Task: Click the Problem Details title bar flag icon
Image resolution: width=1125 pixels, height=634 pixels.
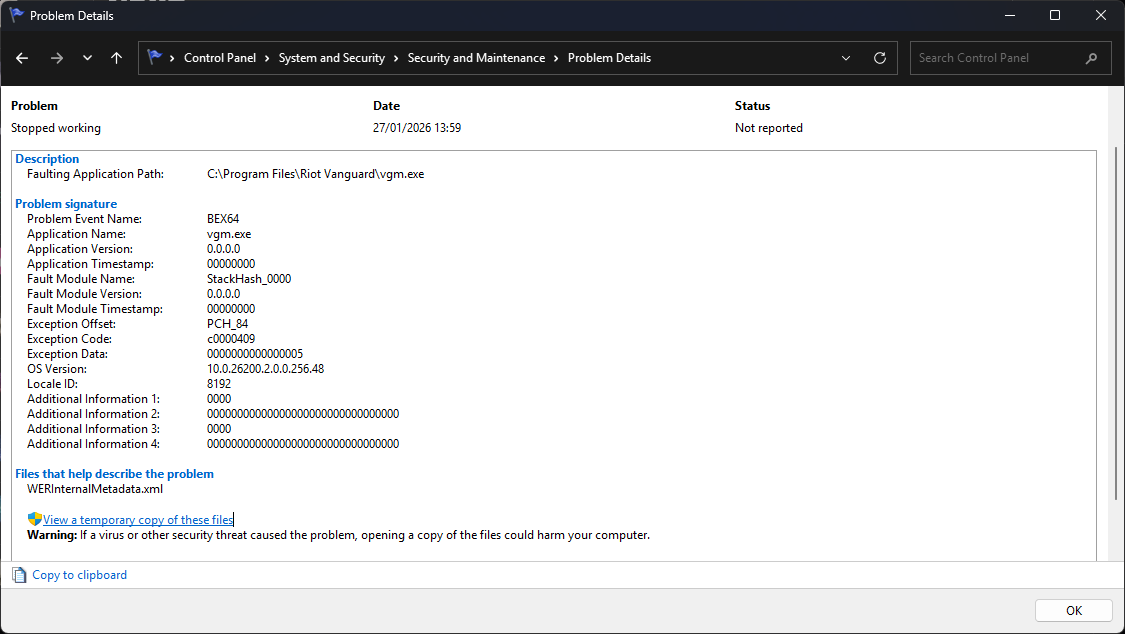Action: pyautogui.click(x=16, y=15)
